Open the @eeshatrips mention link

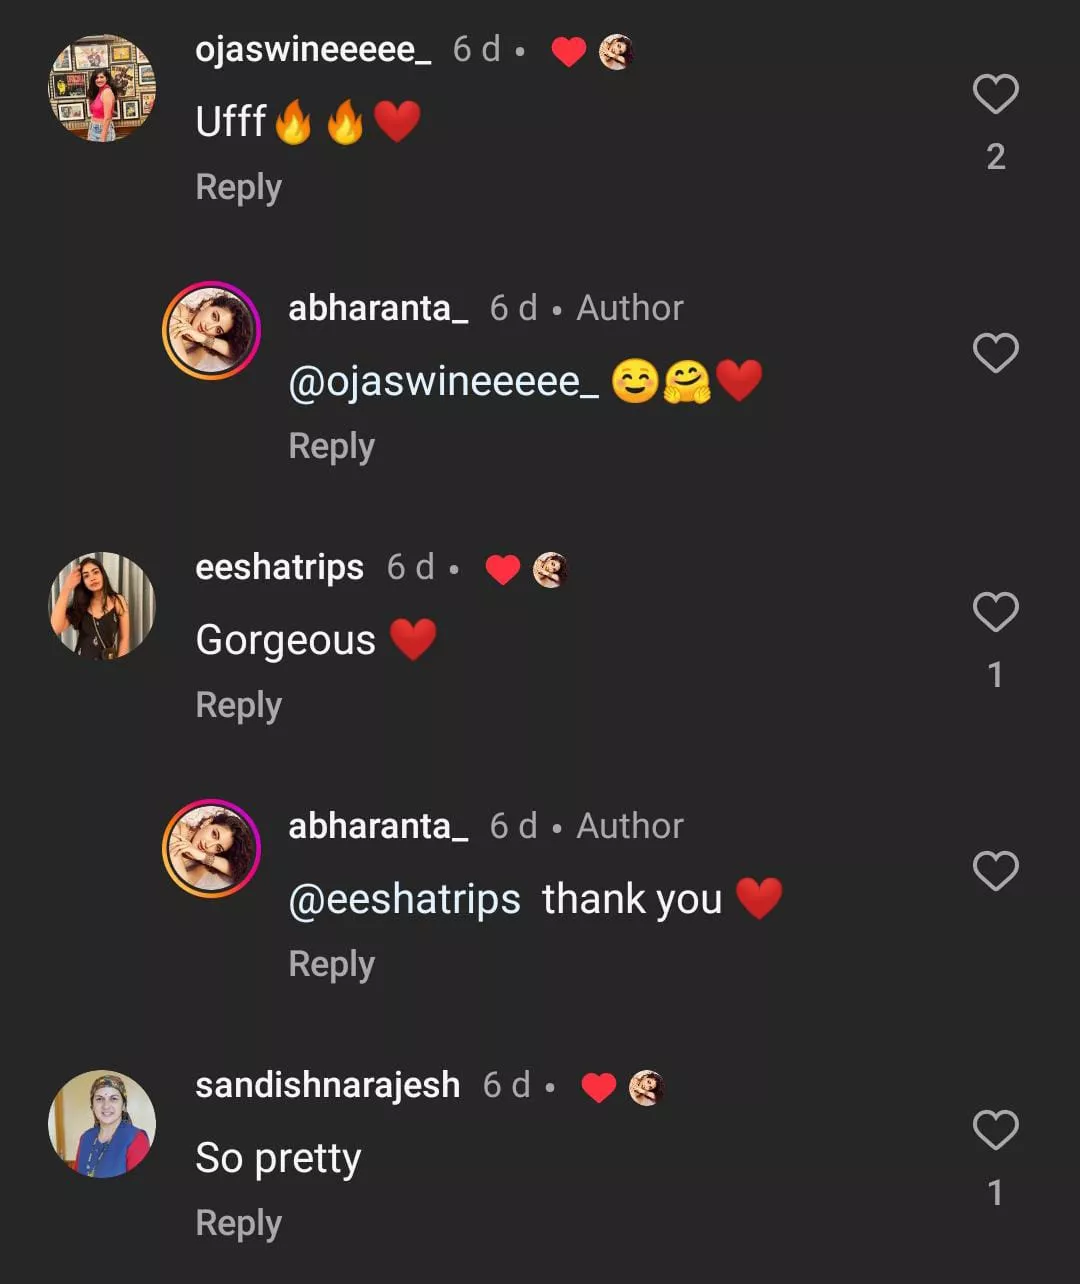pyautogui.click(x=404, y=900)
